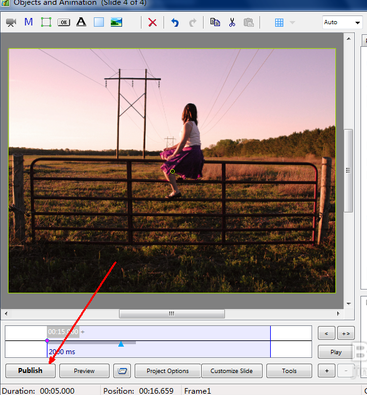The width and height of the screenshot is (367, 395).
Task: Click the 00:15.000 keyframe time label
Action: pyautogui.click(x=63, y=332)
